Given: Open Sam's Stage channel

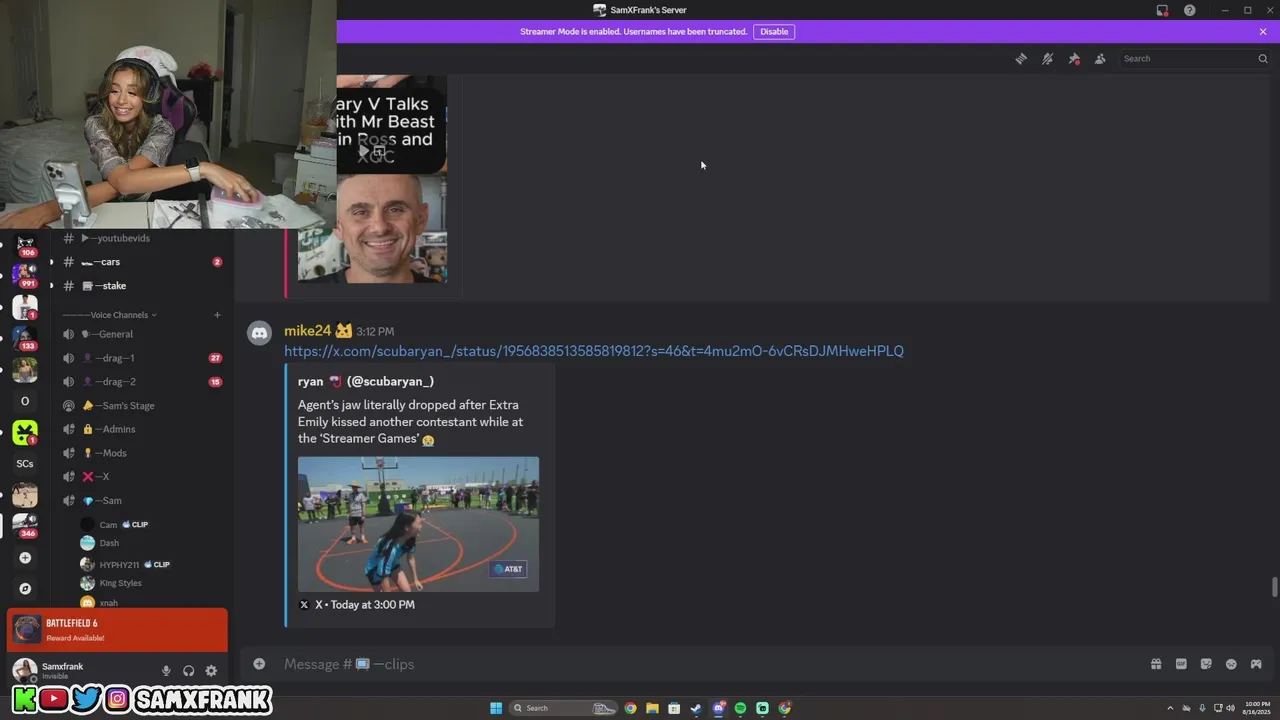Looking at the screenshot, I should tap(142, 406).
